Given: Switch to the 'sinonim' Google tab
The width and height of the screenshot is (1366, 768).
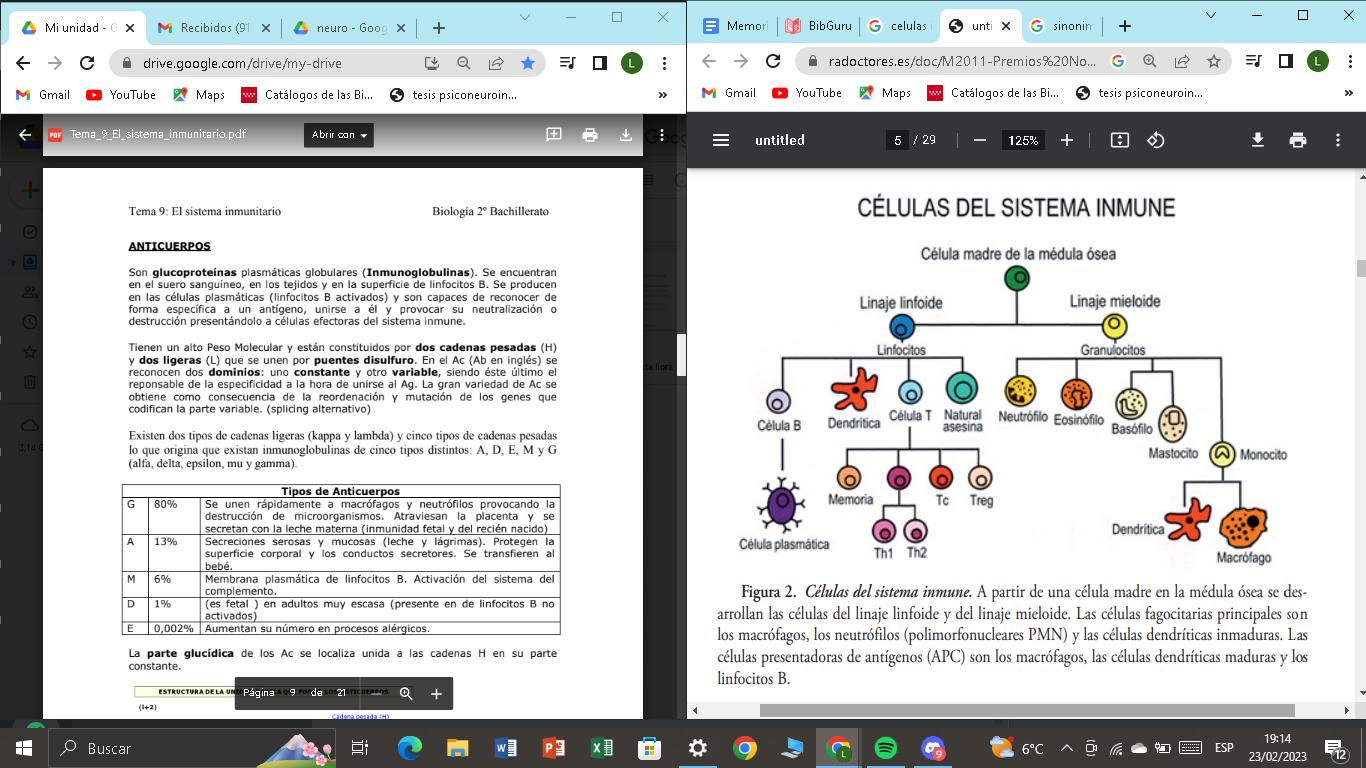Looking at the screenshot, I should click(1062, 26).
